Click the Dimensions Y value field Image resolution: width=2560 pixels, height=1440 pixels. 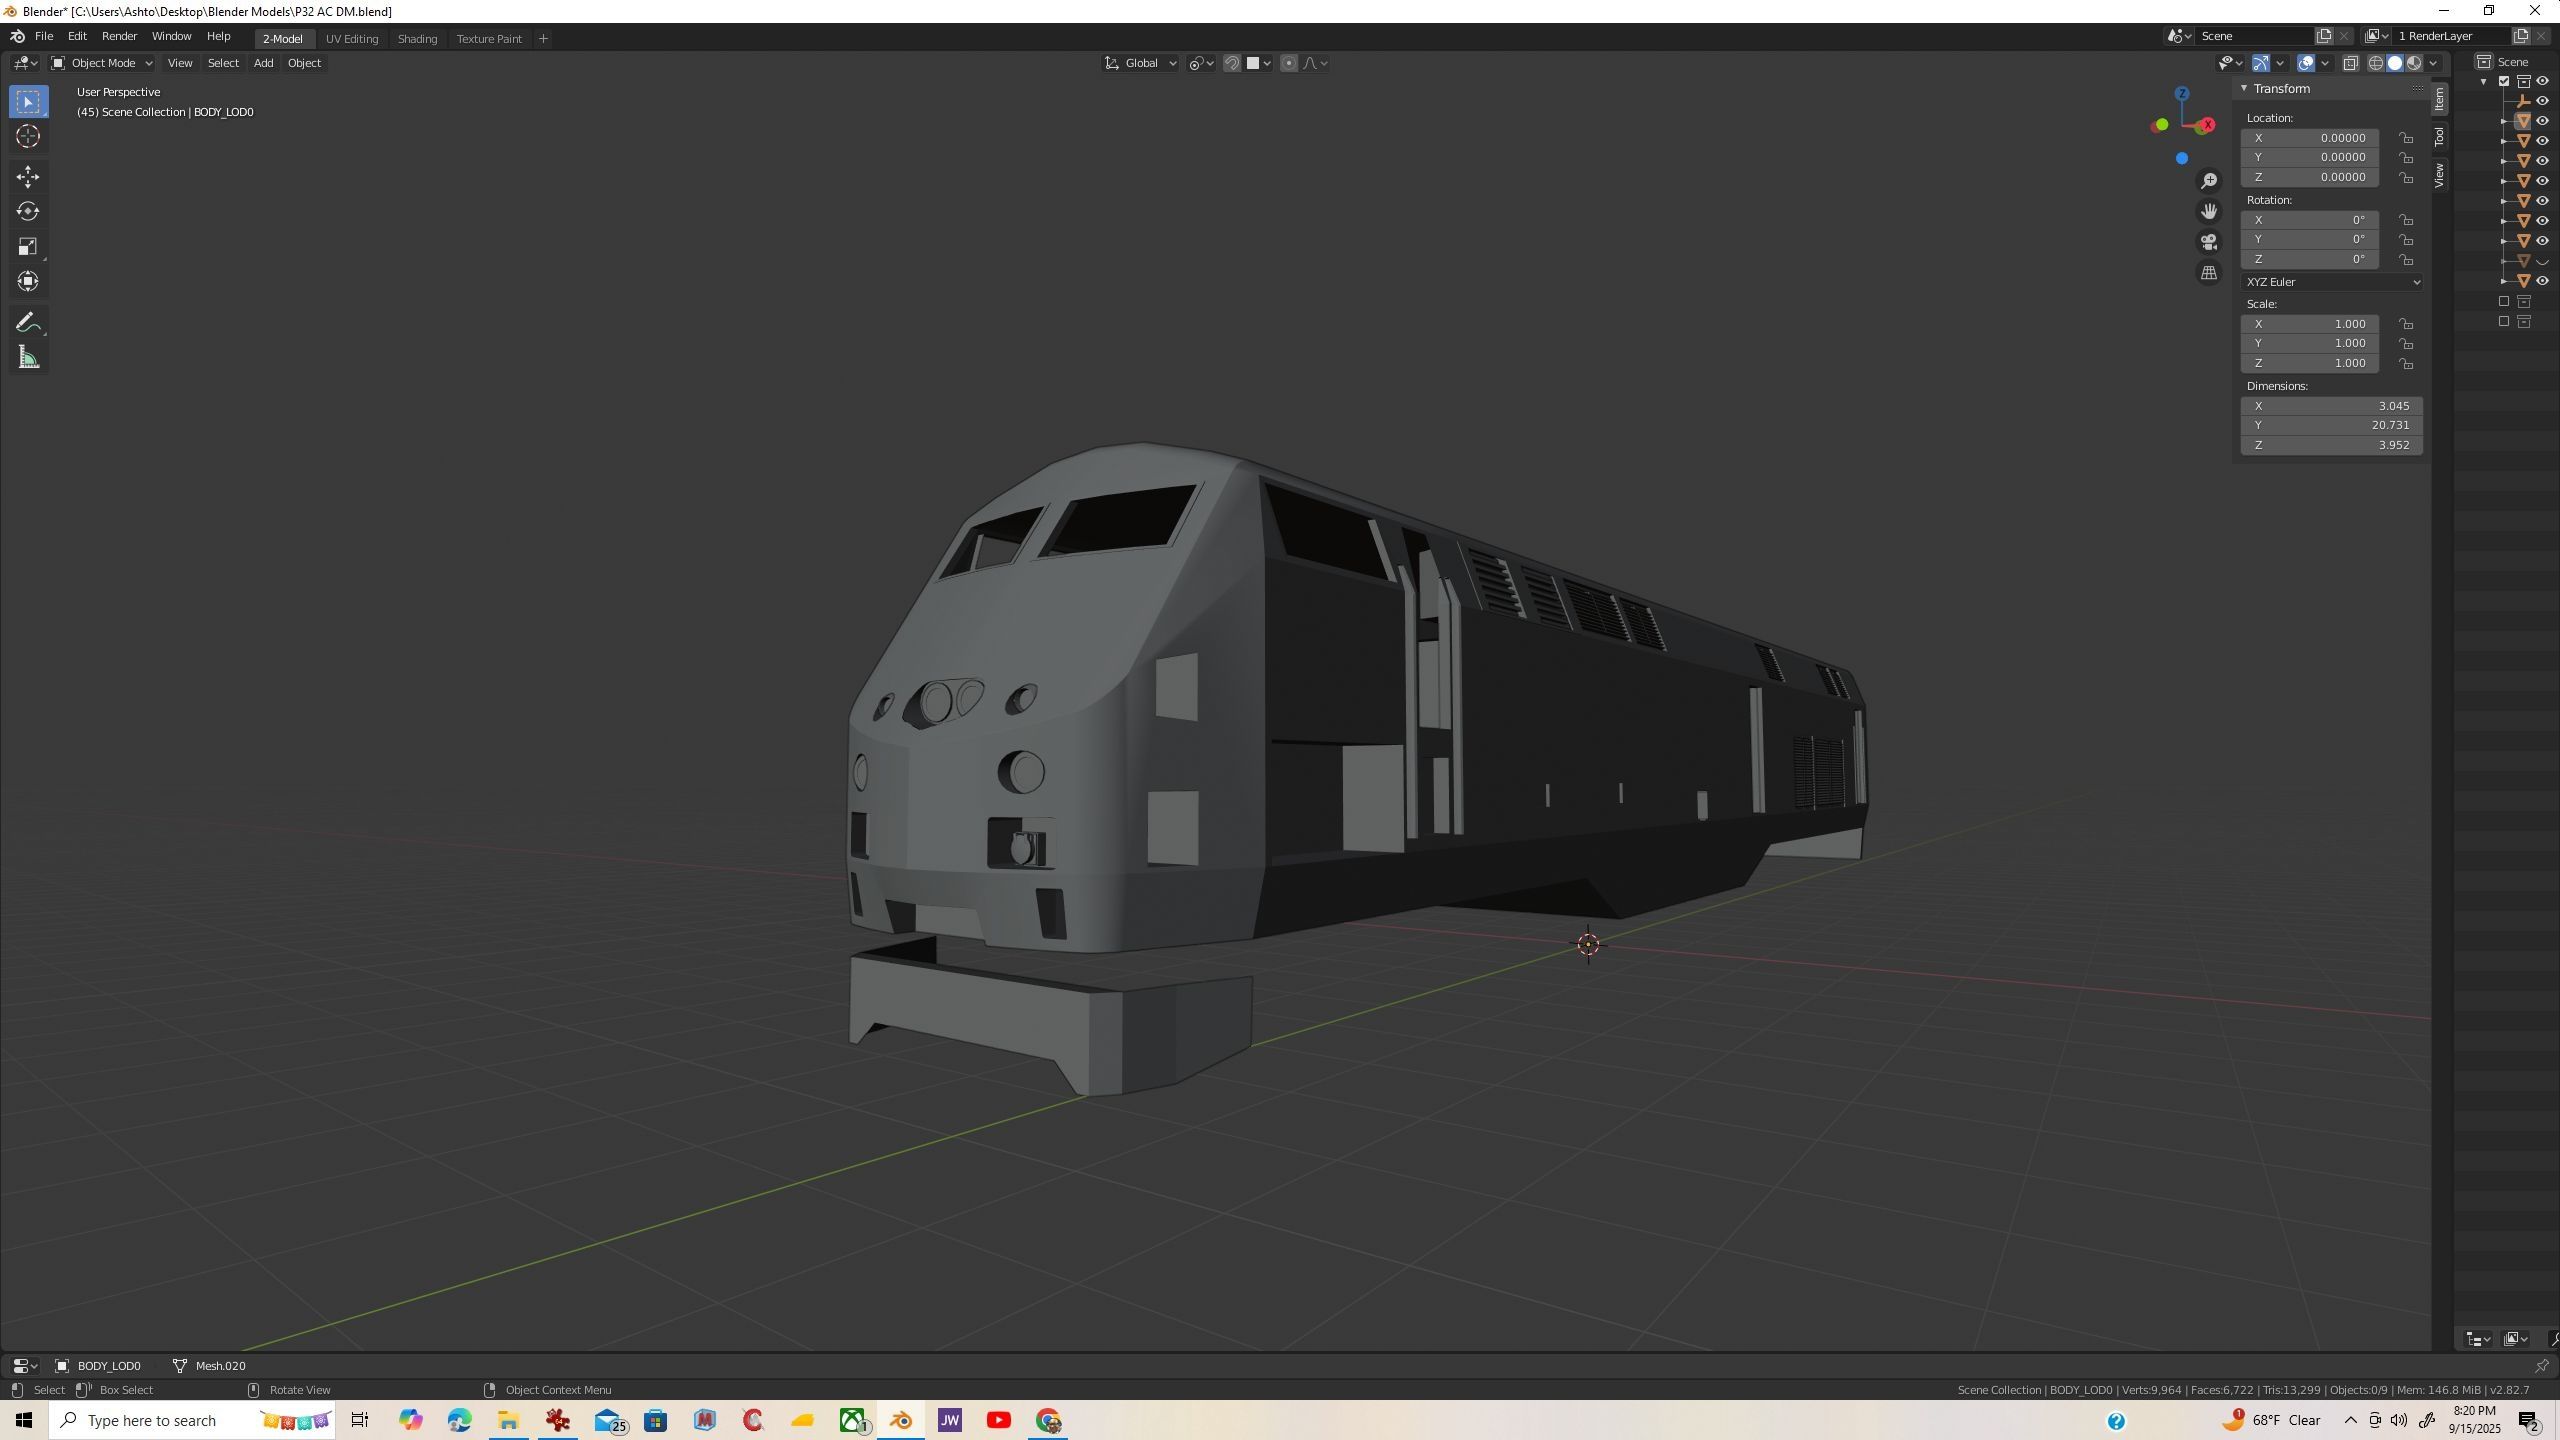coord(2331,425)
